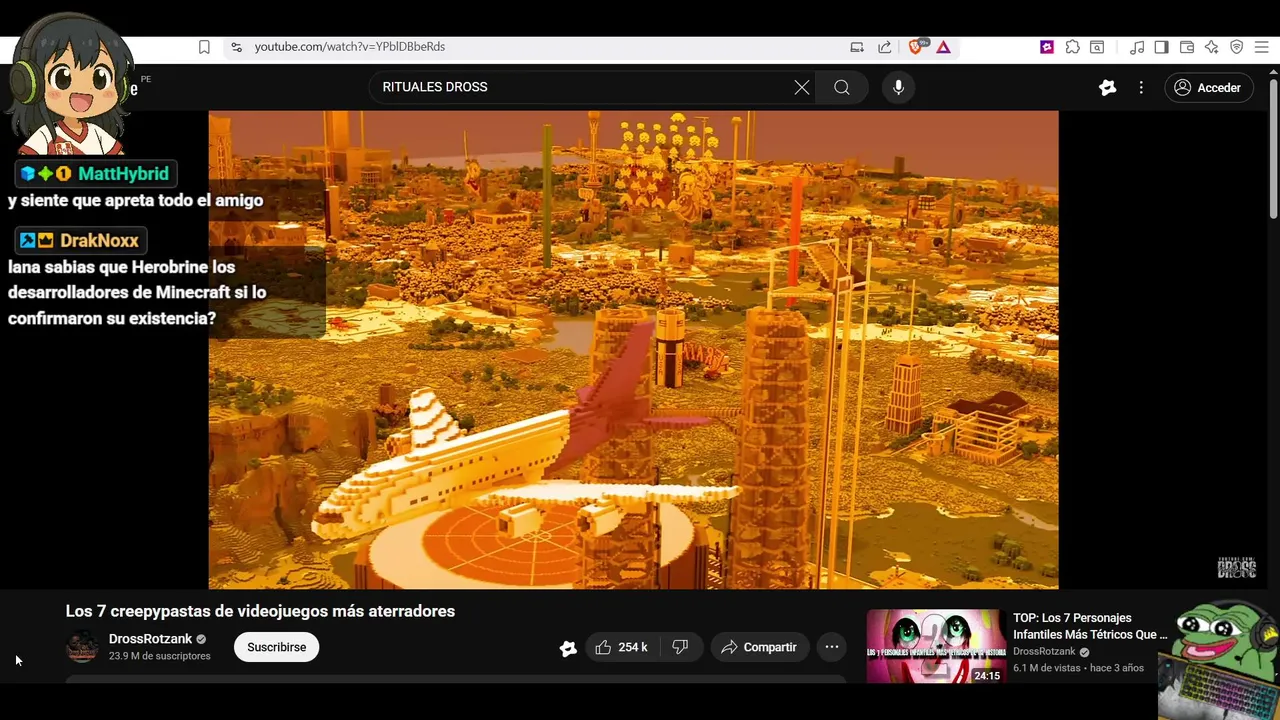Click MattHybrid username in chat overlay
Viewport: 1280px width, 720px height.
tap(123, 174)
